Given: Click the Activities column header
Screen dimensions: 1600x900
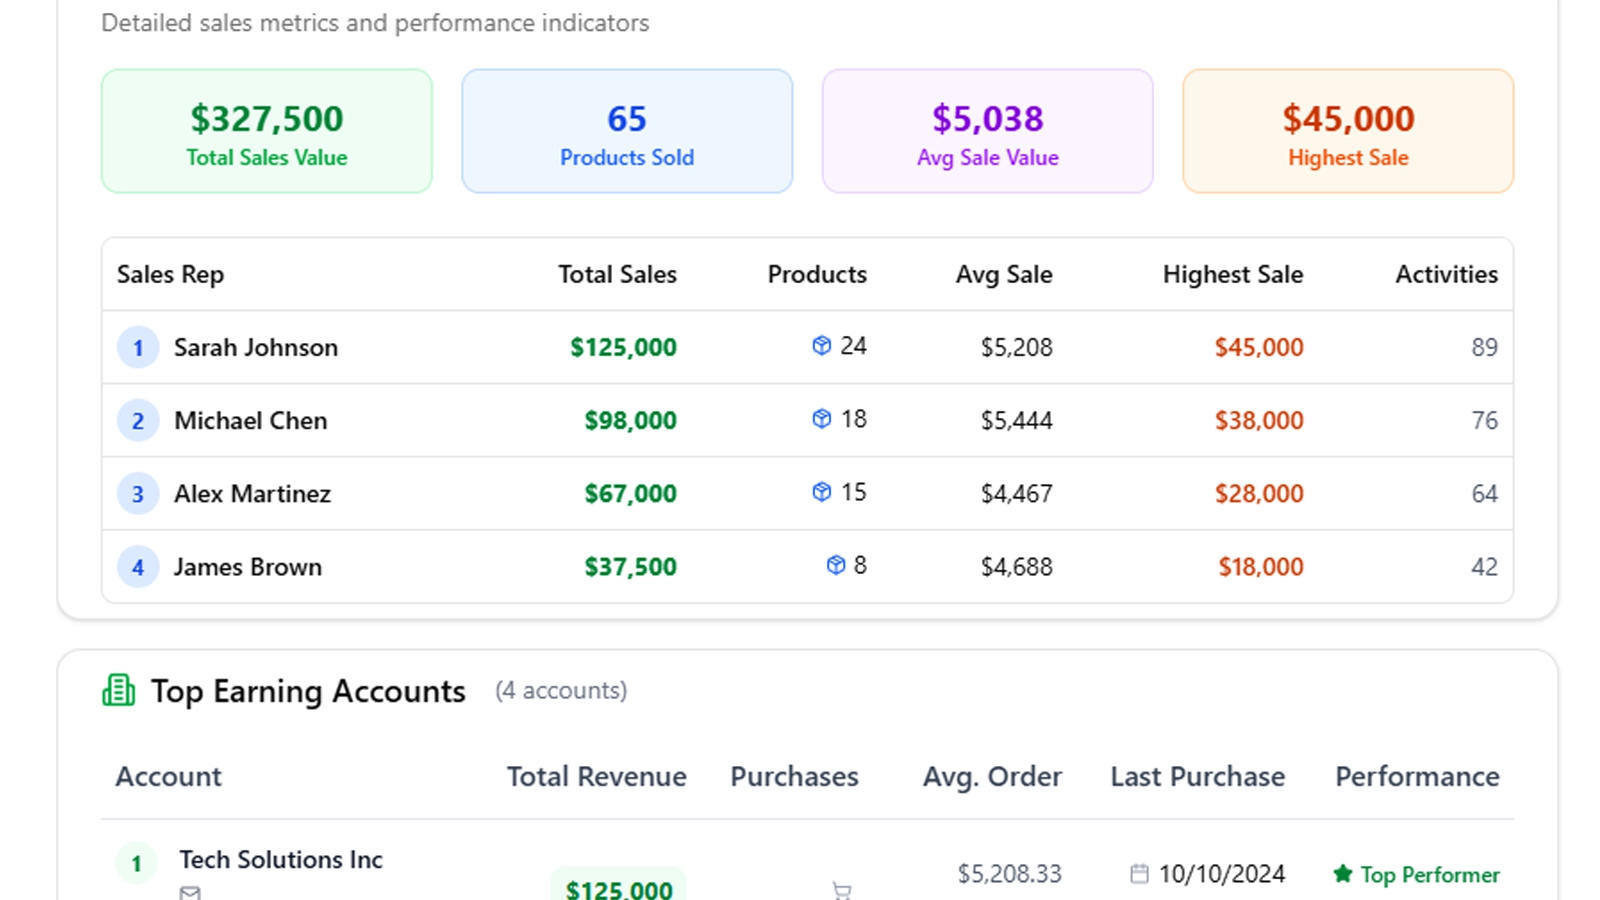Looking at the screenshot, I should [x=1446, y=274].
